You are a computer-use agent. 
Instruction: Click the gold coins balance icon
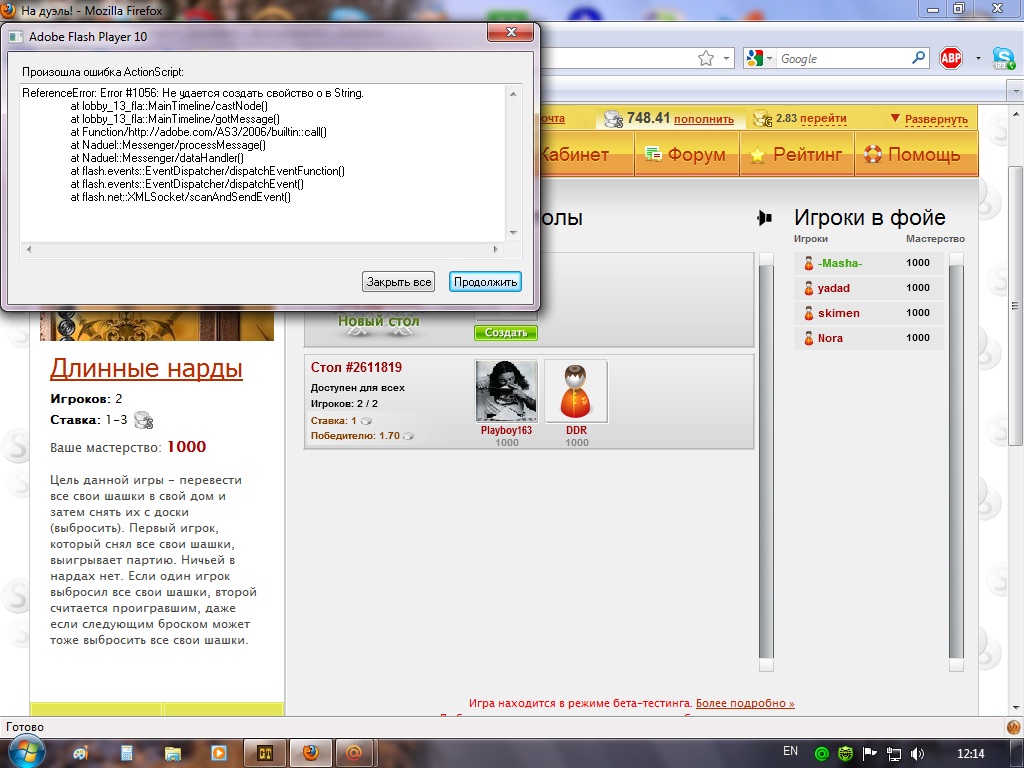coord(762,119)
